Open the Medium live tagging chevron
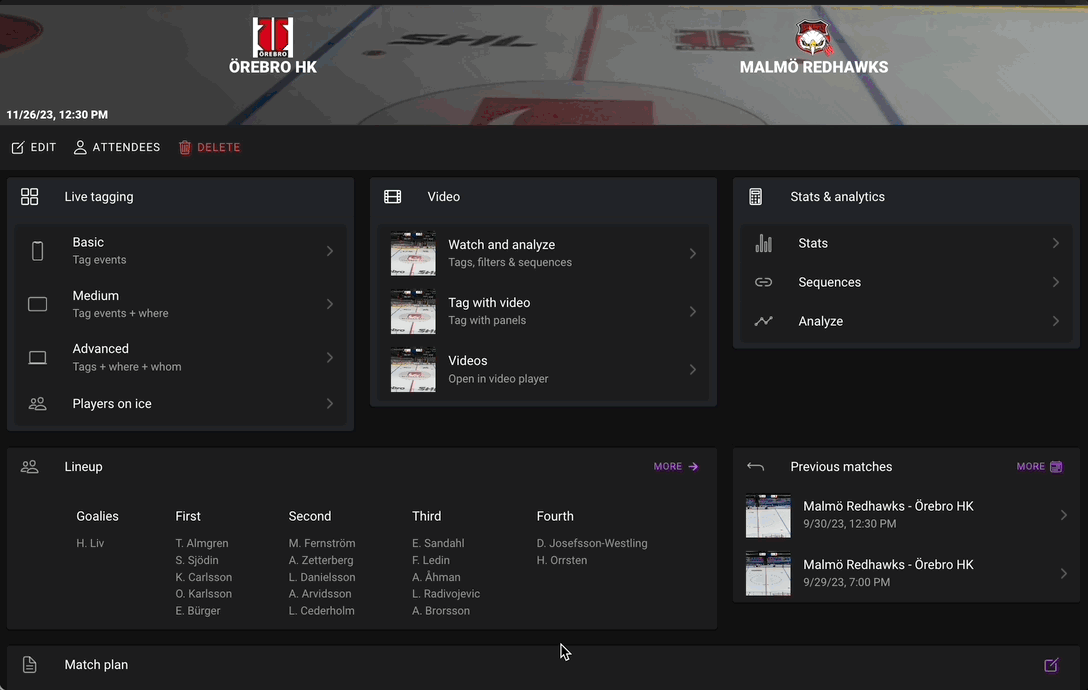This screenshot has height=690, width=1088. point(329,304)
